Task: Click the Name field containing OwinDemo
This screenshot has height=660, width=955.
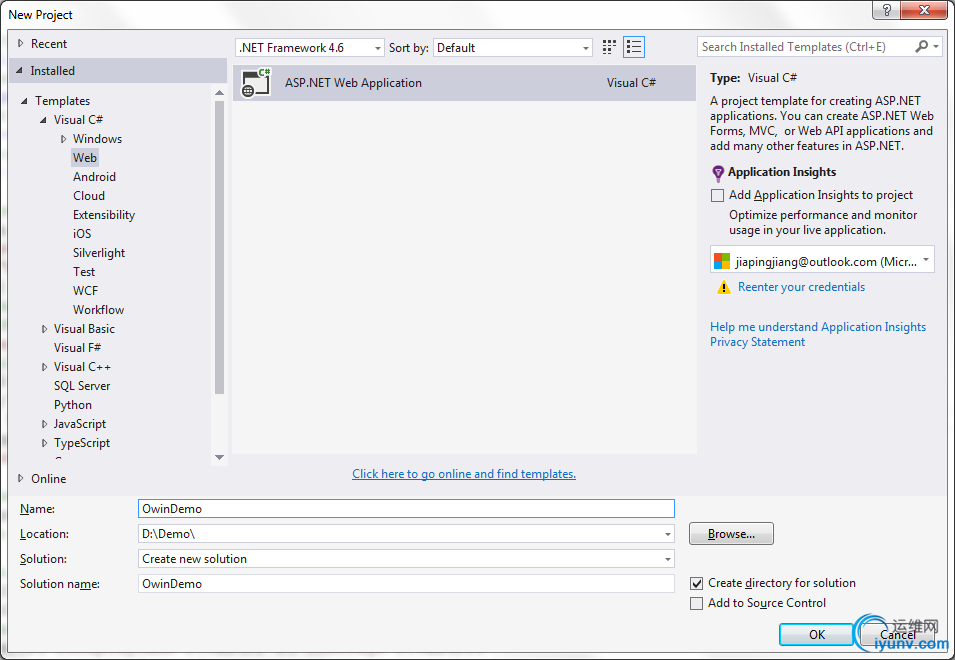Action: point(406,508)
